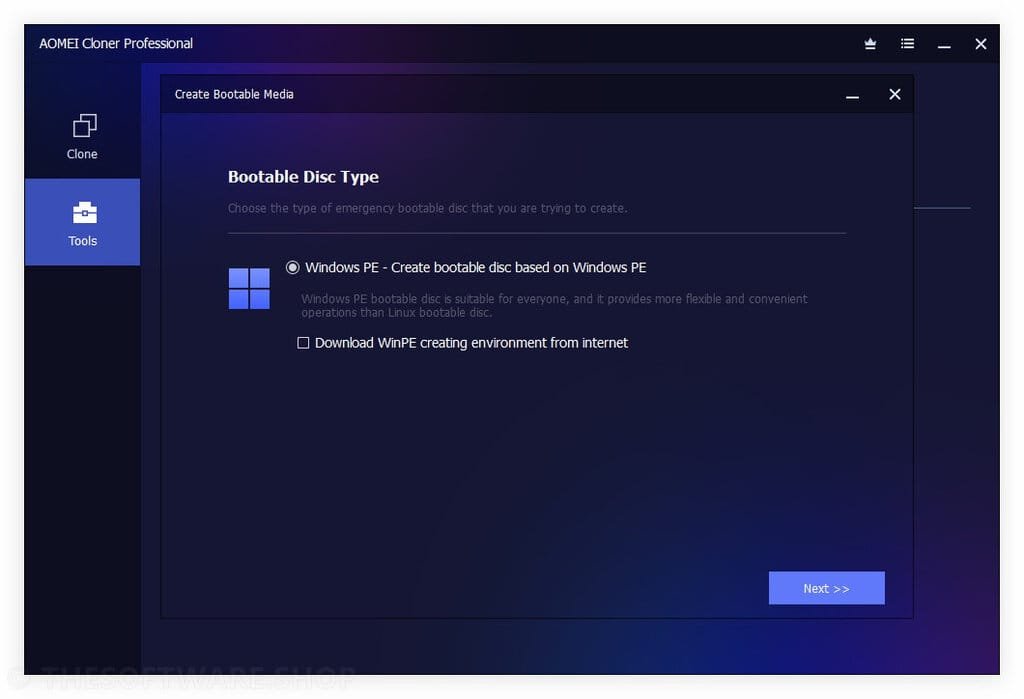
Task: Click the Clone icon in the sidebar
Action: coord(83,127)
